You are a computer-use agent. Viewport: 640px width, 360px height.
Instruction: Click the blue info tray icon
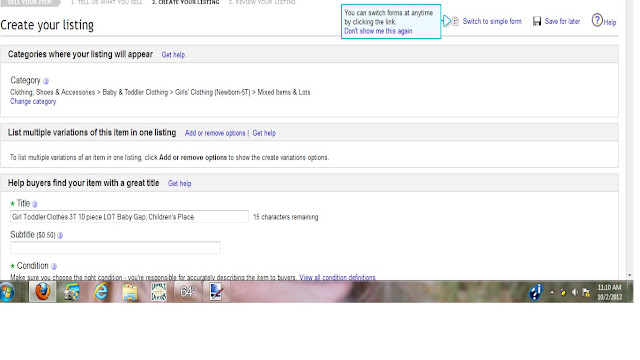[x=536, y=292]
